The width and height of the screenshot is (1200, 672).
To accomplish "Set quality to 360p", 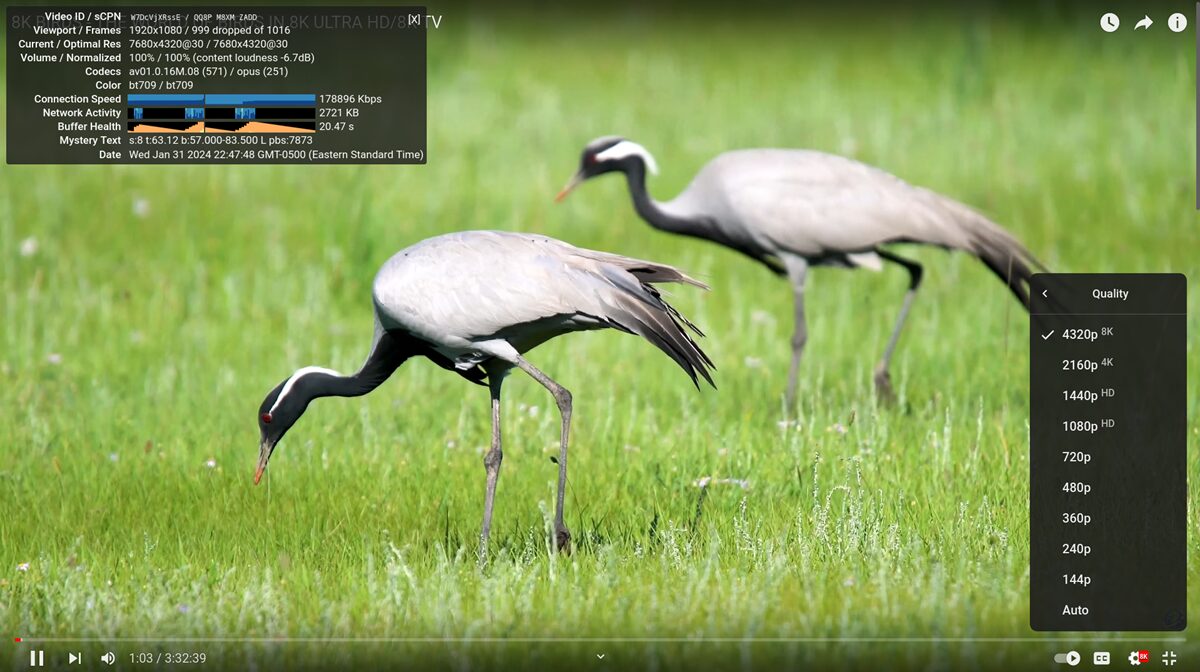I will [x=1108, y=518].
